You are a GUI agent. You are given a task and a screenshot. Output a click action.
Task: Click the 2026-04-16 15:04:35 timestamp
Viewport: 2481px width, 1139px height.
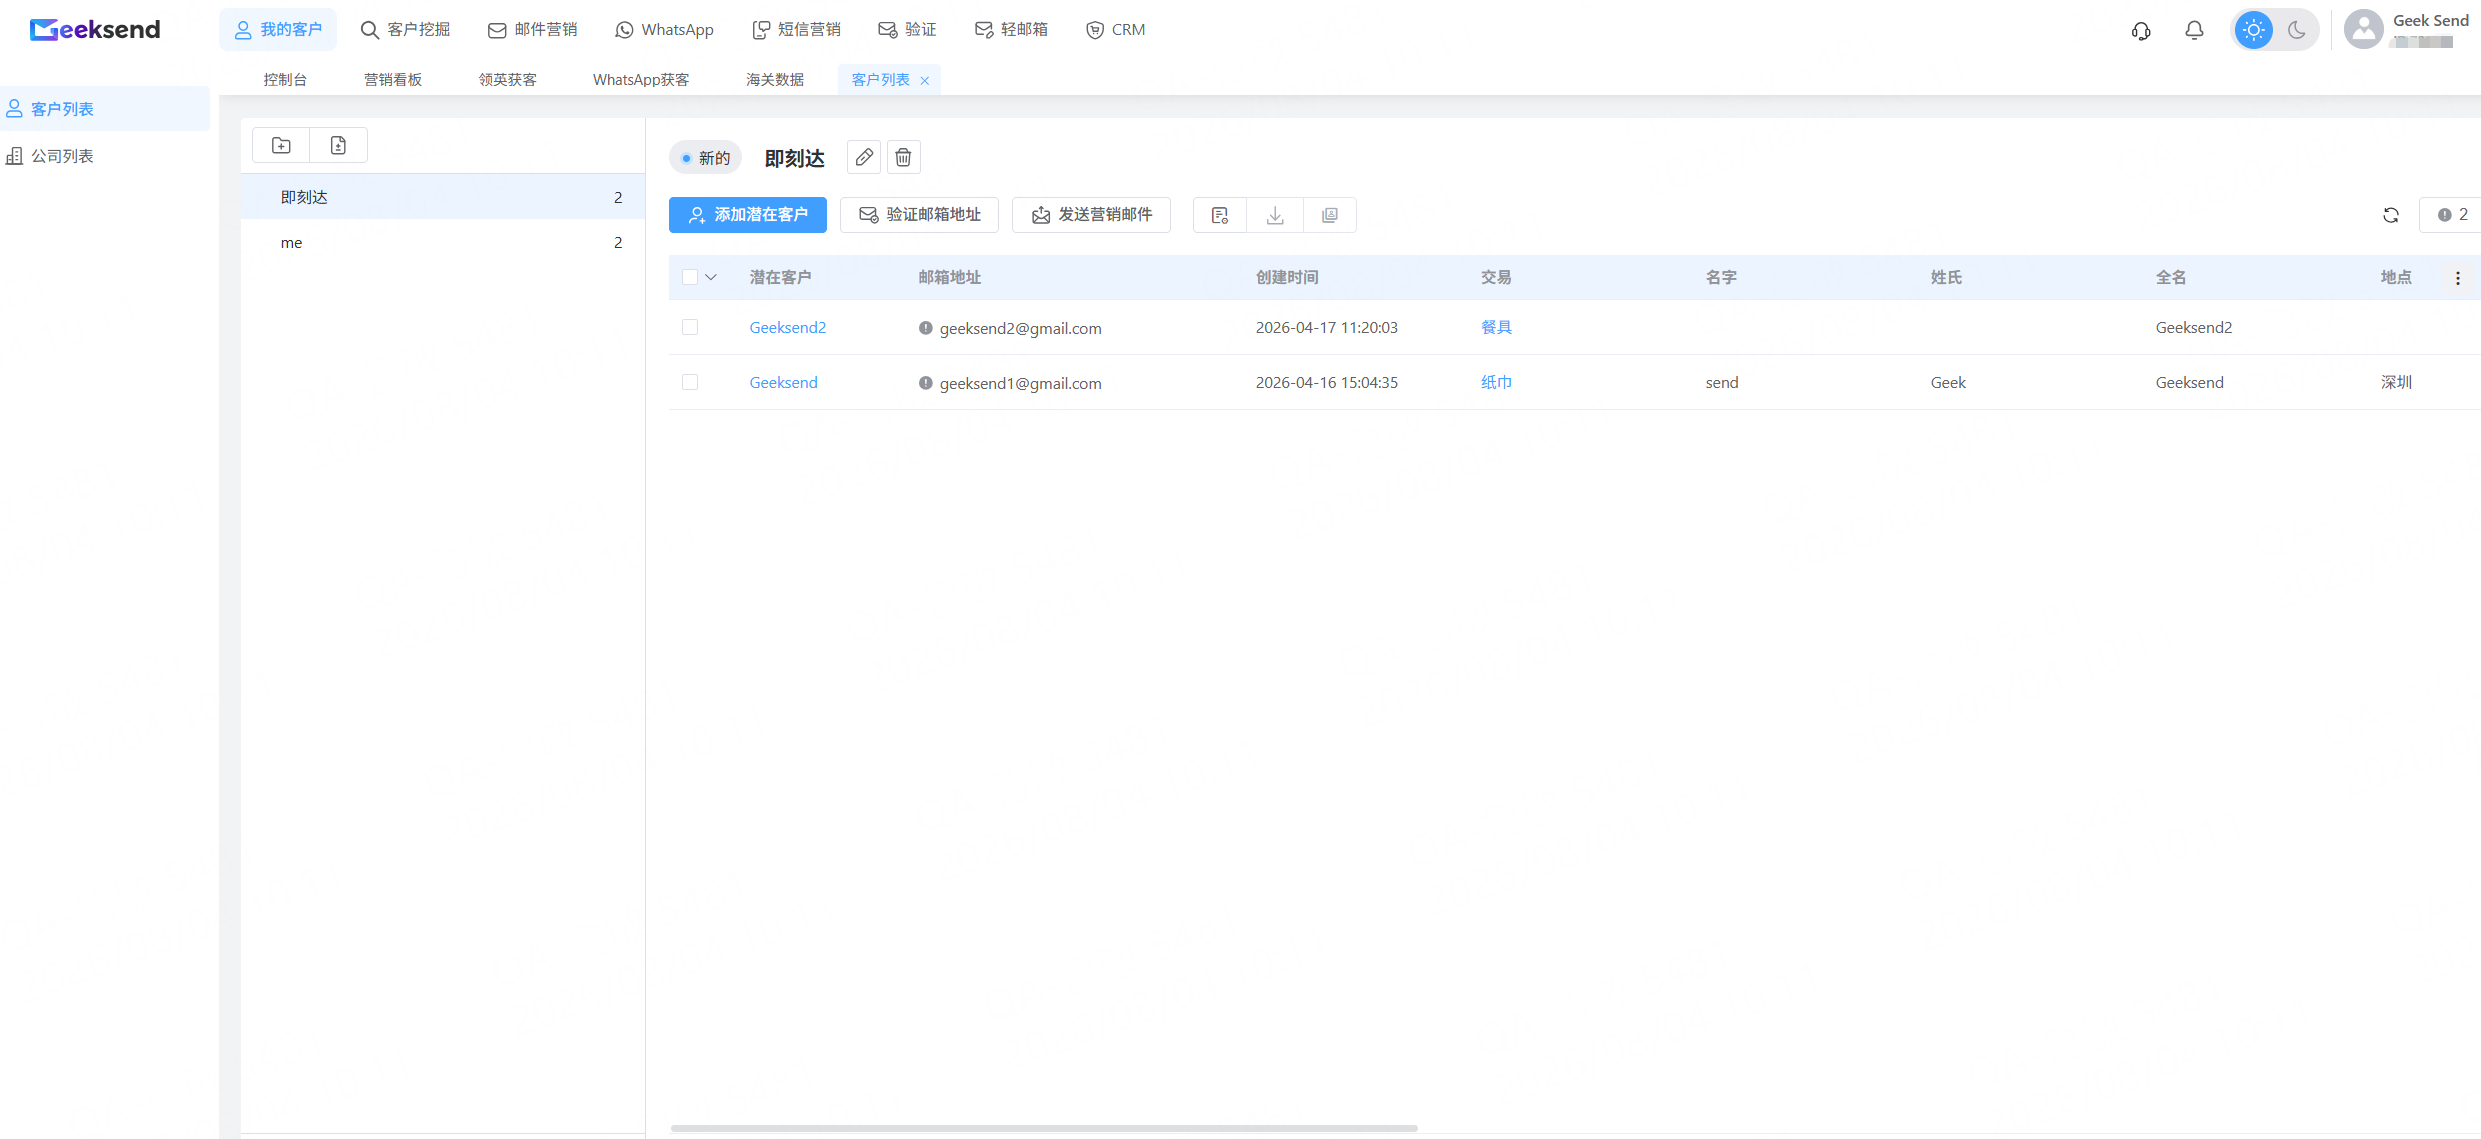coord(1327,382)
